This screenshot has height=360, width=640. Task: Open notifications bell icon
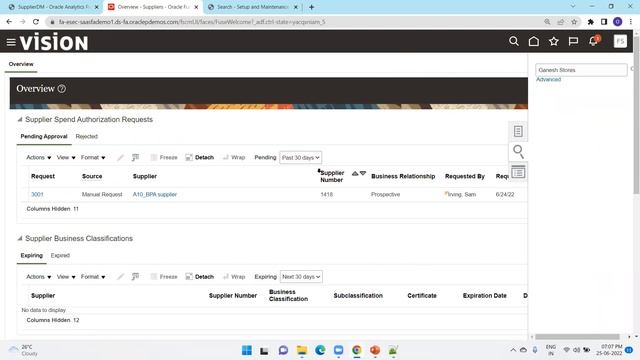click(x=594, y=41)
